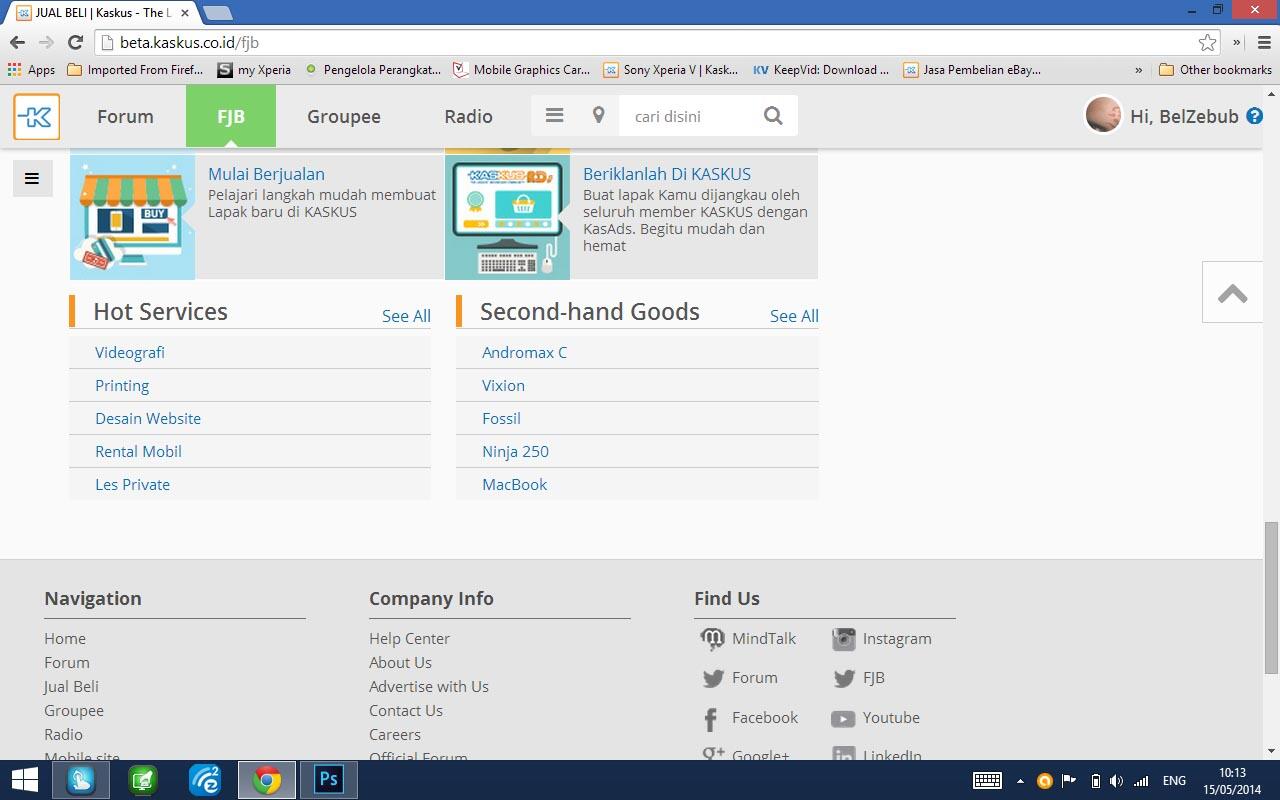Click the Mulai Berjualan shop thumbnail
The width and height of the screenshot is (1280, 800).
coord(132,217)
